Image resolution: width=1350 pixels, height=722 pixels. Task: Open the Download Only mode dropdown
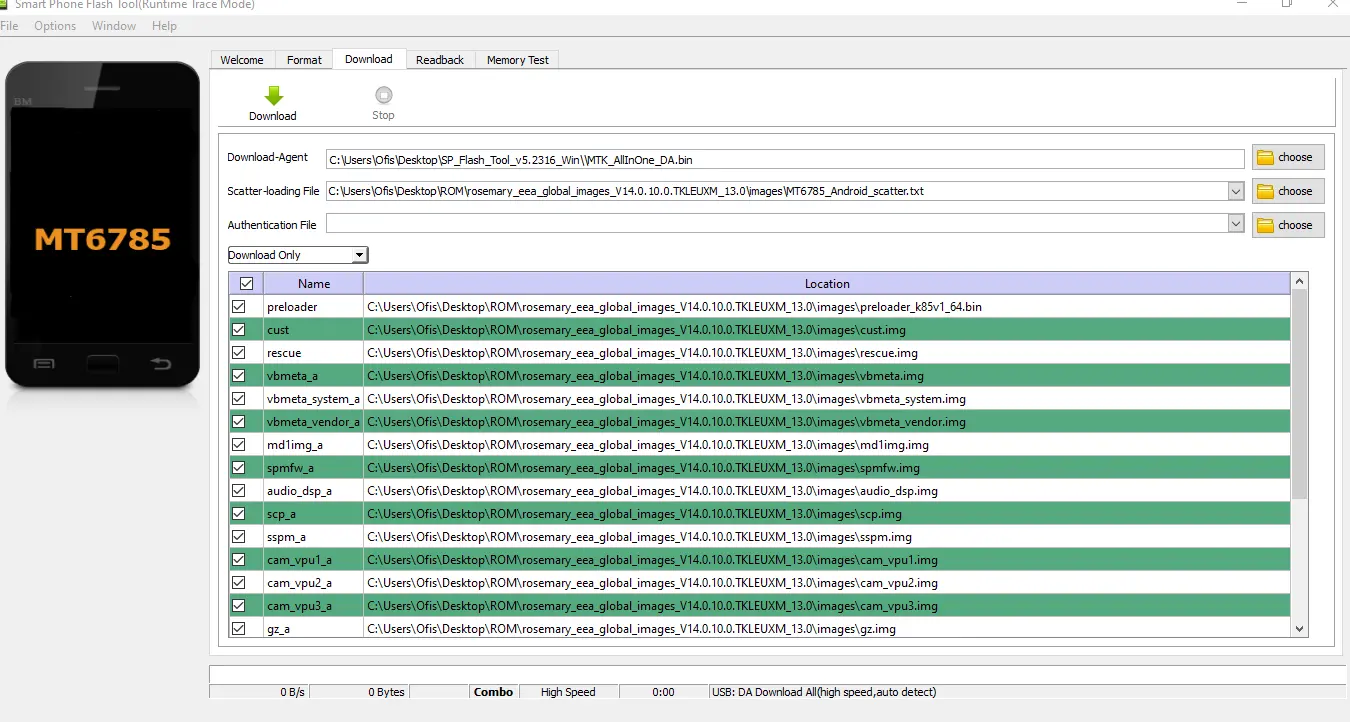[x=298, y=255]
